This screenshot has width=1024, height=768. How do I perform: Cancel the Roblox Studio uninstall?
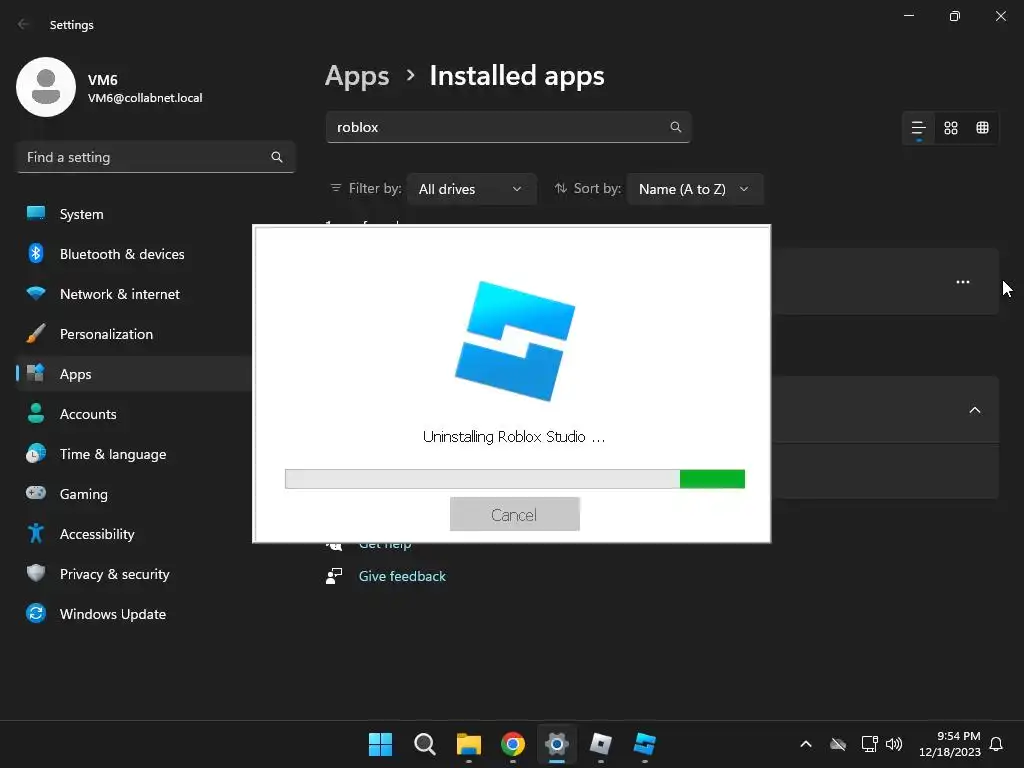click(515, 514)
